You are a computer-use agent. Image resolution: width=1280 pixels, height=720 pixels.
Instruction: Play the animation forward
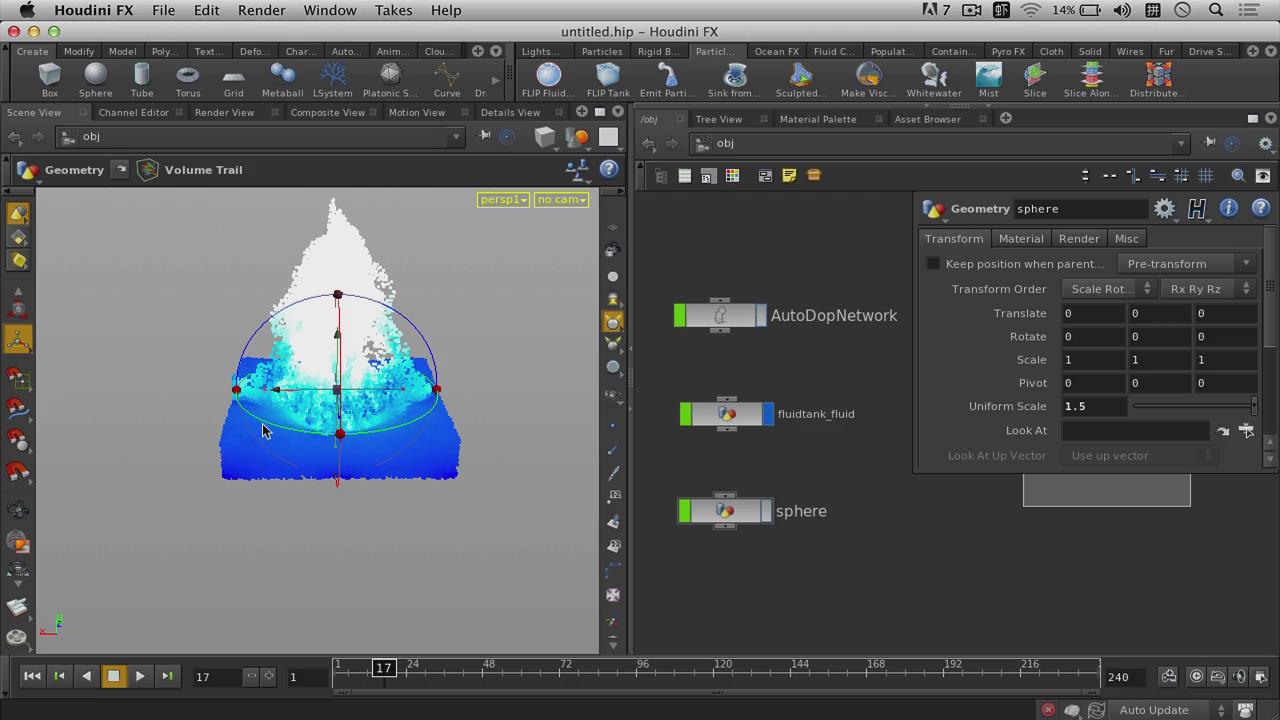(140, 677)
